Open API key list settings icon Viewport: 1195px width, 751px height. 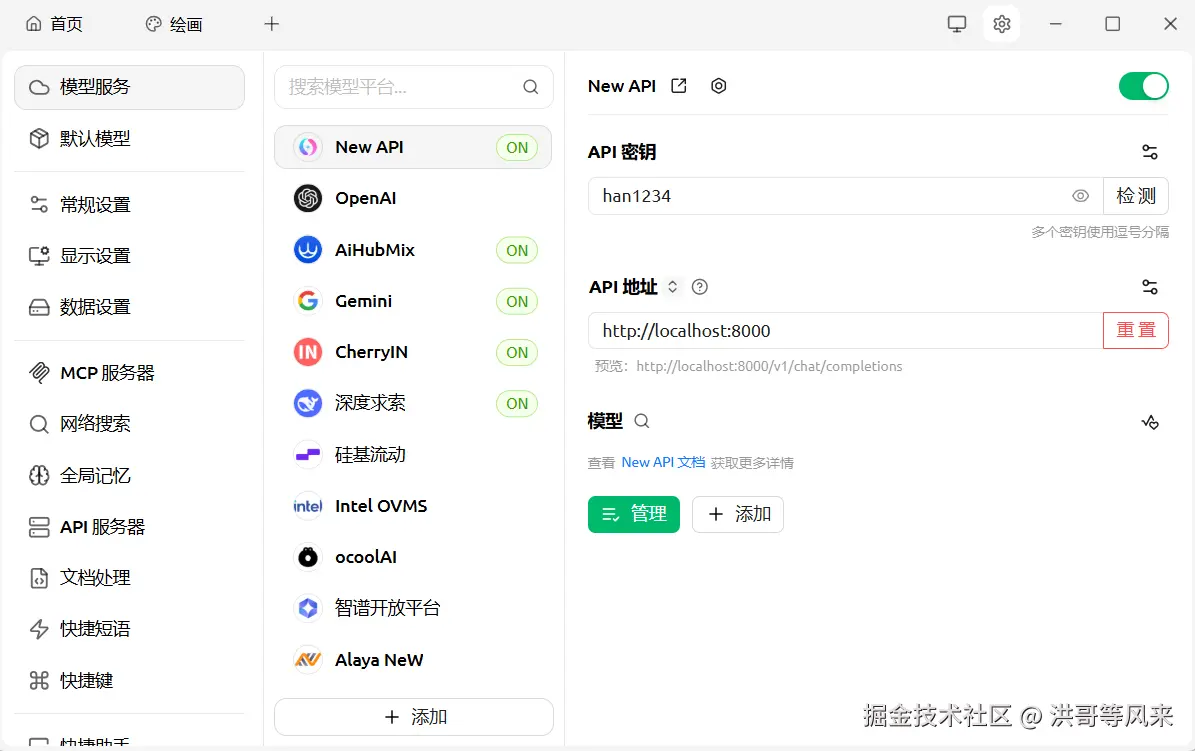tap(1150, 152)
